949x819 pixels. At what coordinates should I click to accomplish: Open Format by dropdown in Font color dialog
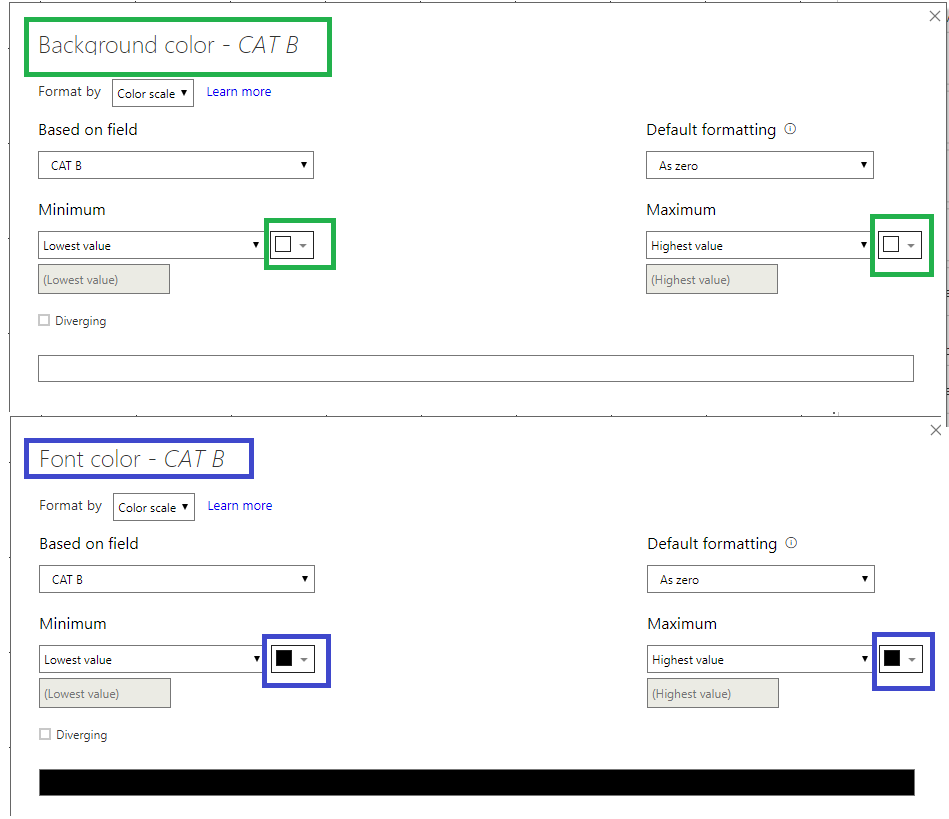click(x=154, y=507)
